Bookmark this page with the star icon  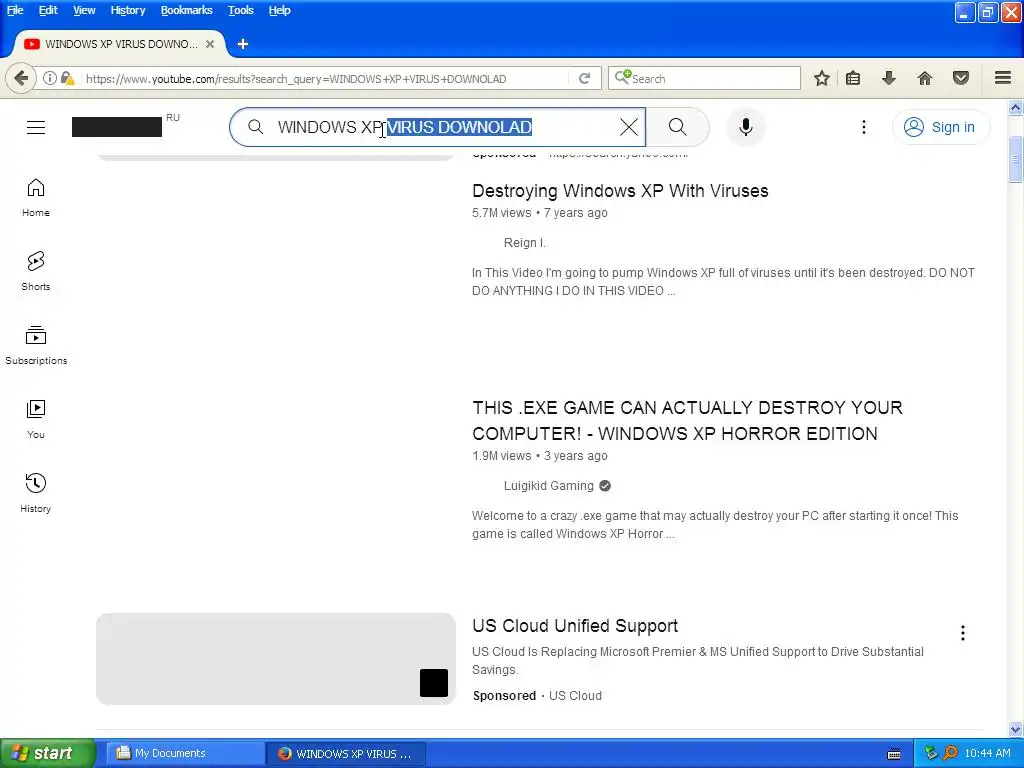[822, 78]
